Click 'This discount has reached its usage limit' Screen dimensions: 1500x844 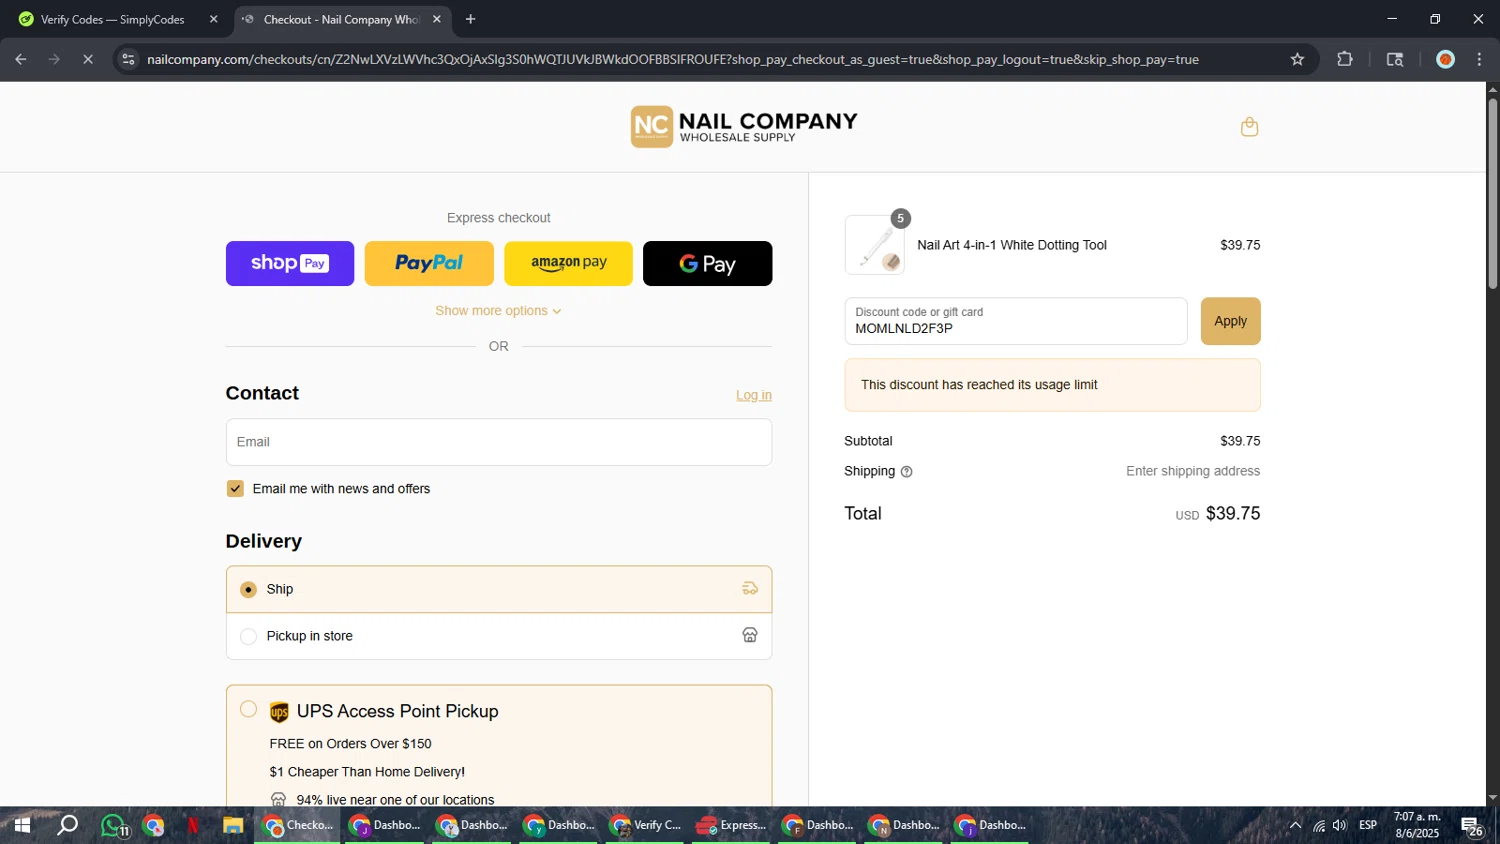click(x=979, y=385)
